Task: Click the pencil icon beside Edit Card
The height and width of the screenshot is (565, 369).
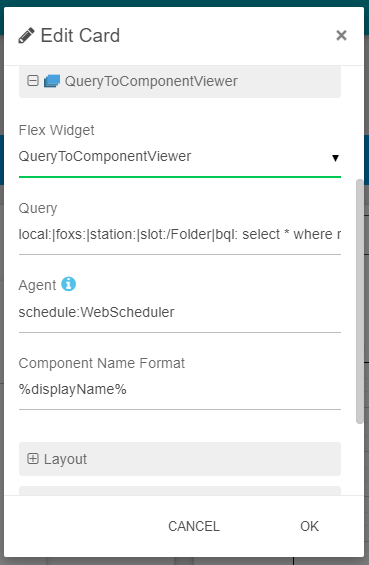Action: coord(26,36)
